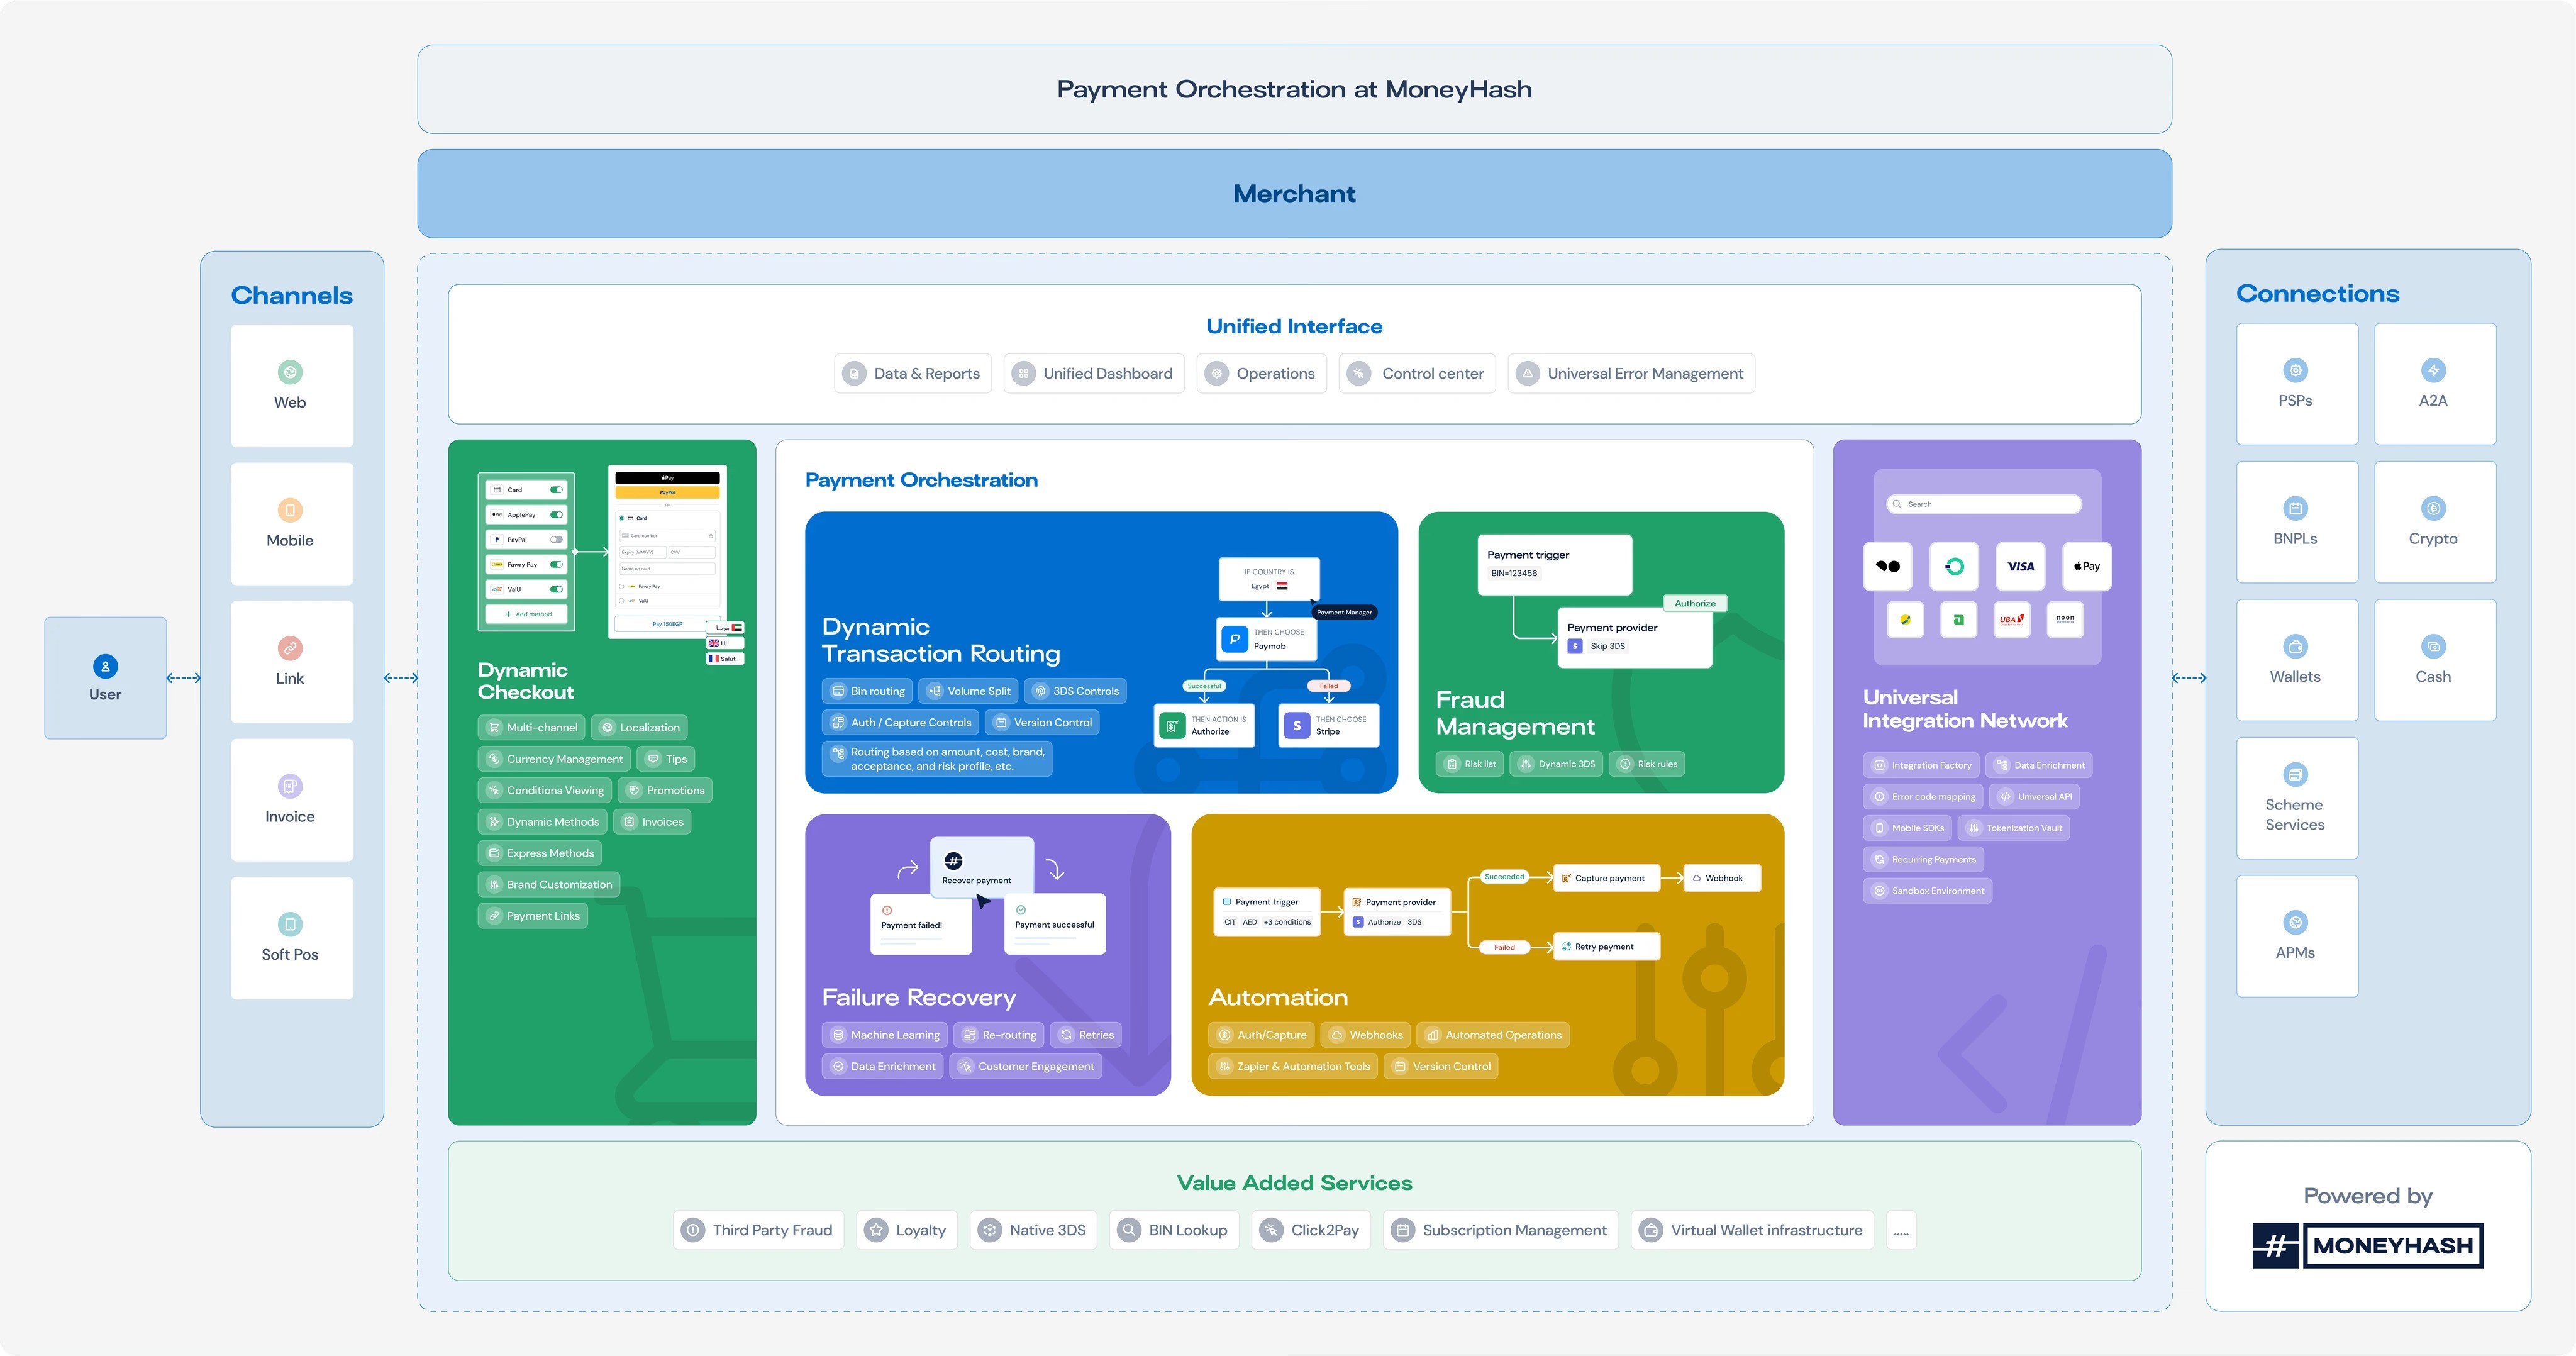Click the Link channel chain icon
This screenshot has width=2576, height=1356.
pos(290,648)
